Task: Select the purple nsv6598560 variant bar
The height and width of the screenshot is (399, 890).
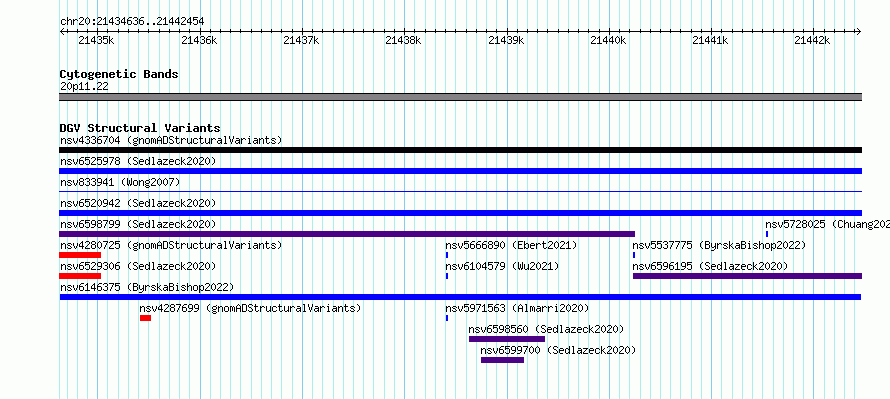Action: pos(507,339)
